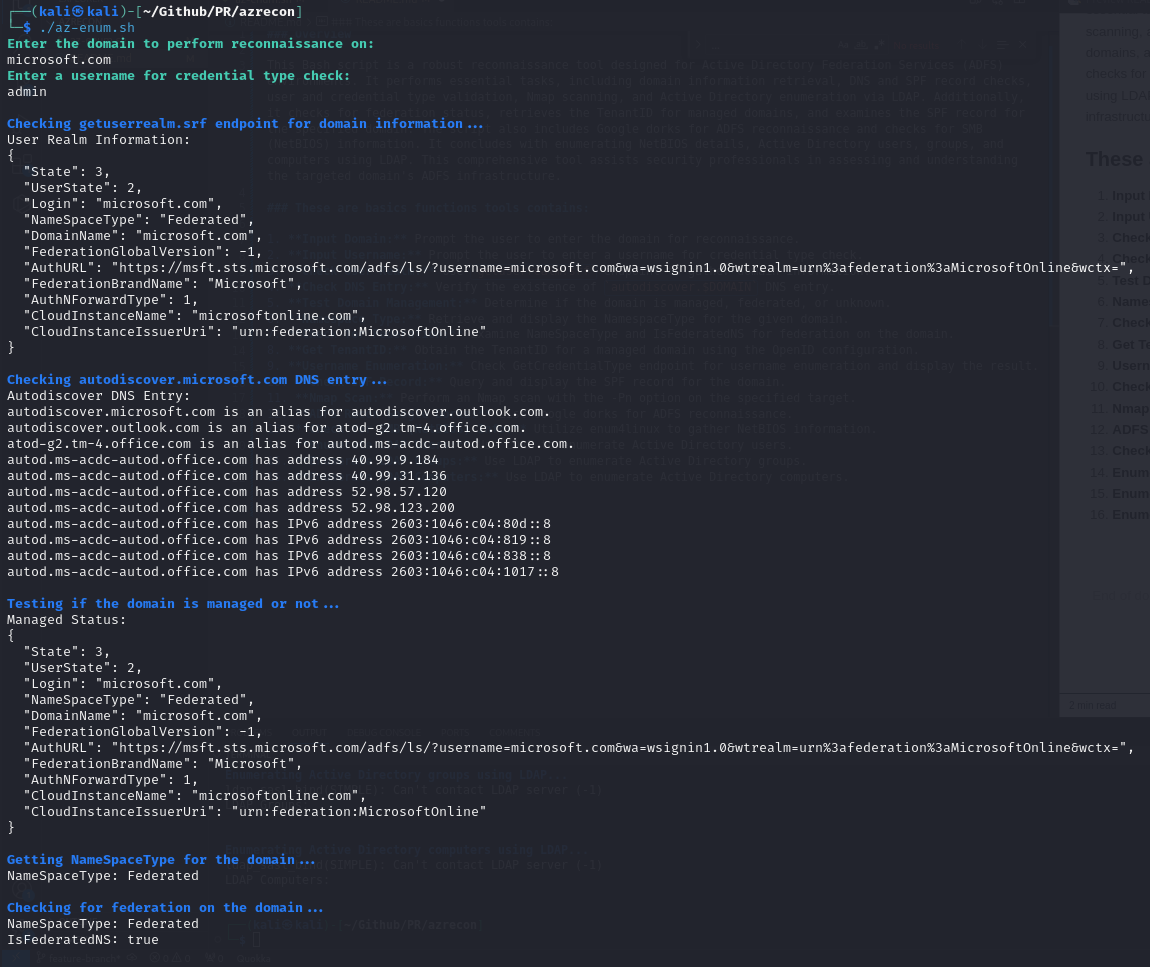Click NameSpaceType "Federated" in User Realm block
The image size is (1150, 967).
point(139,219)
